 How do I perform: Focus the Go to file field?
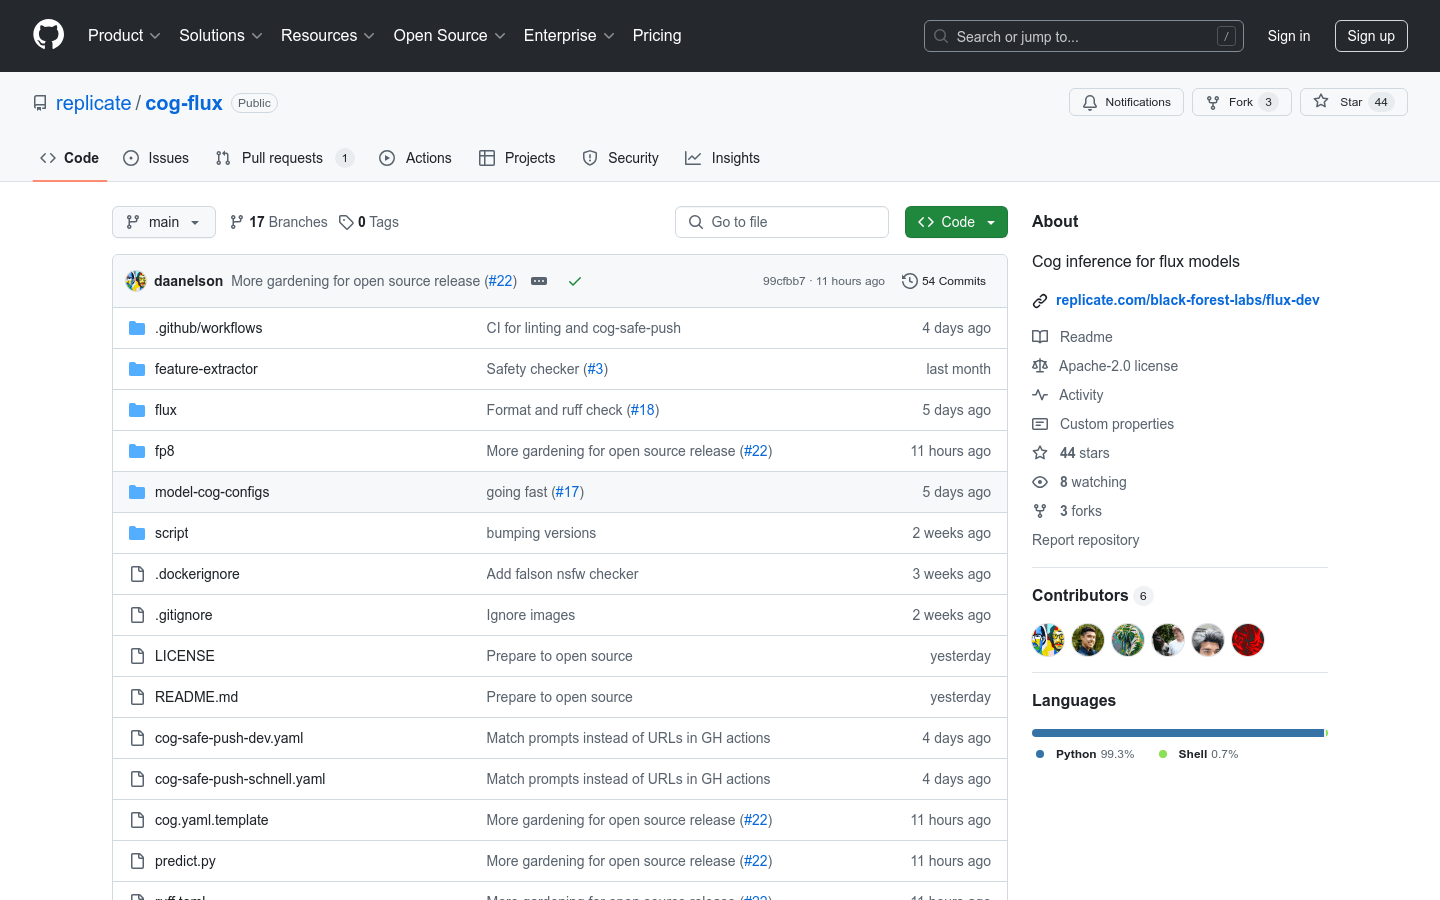tap(782, 222)
